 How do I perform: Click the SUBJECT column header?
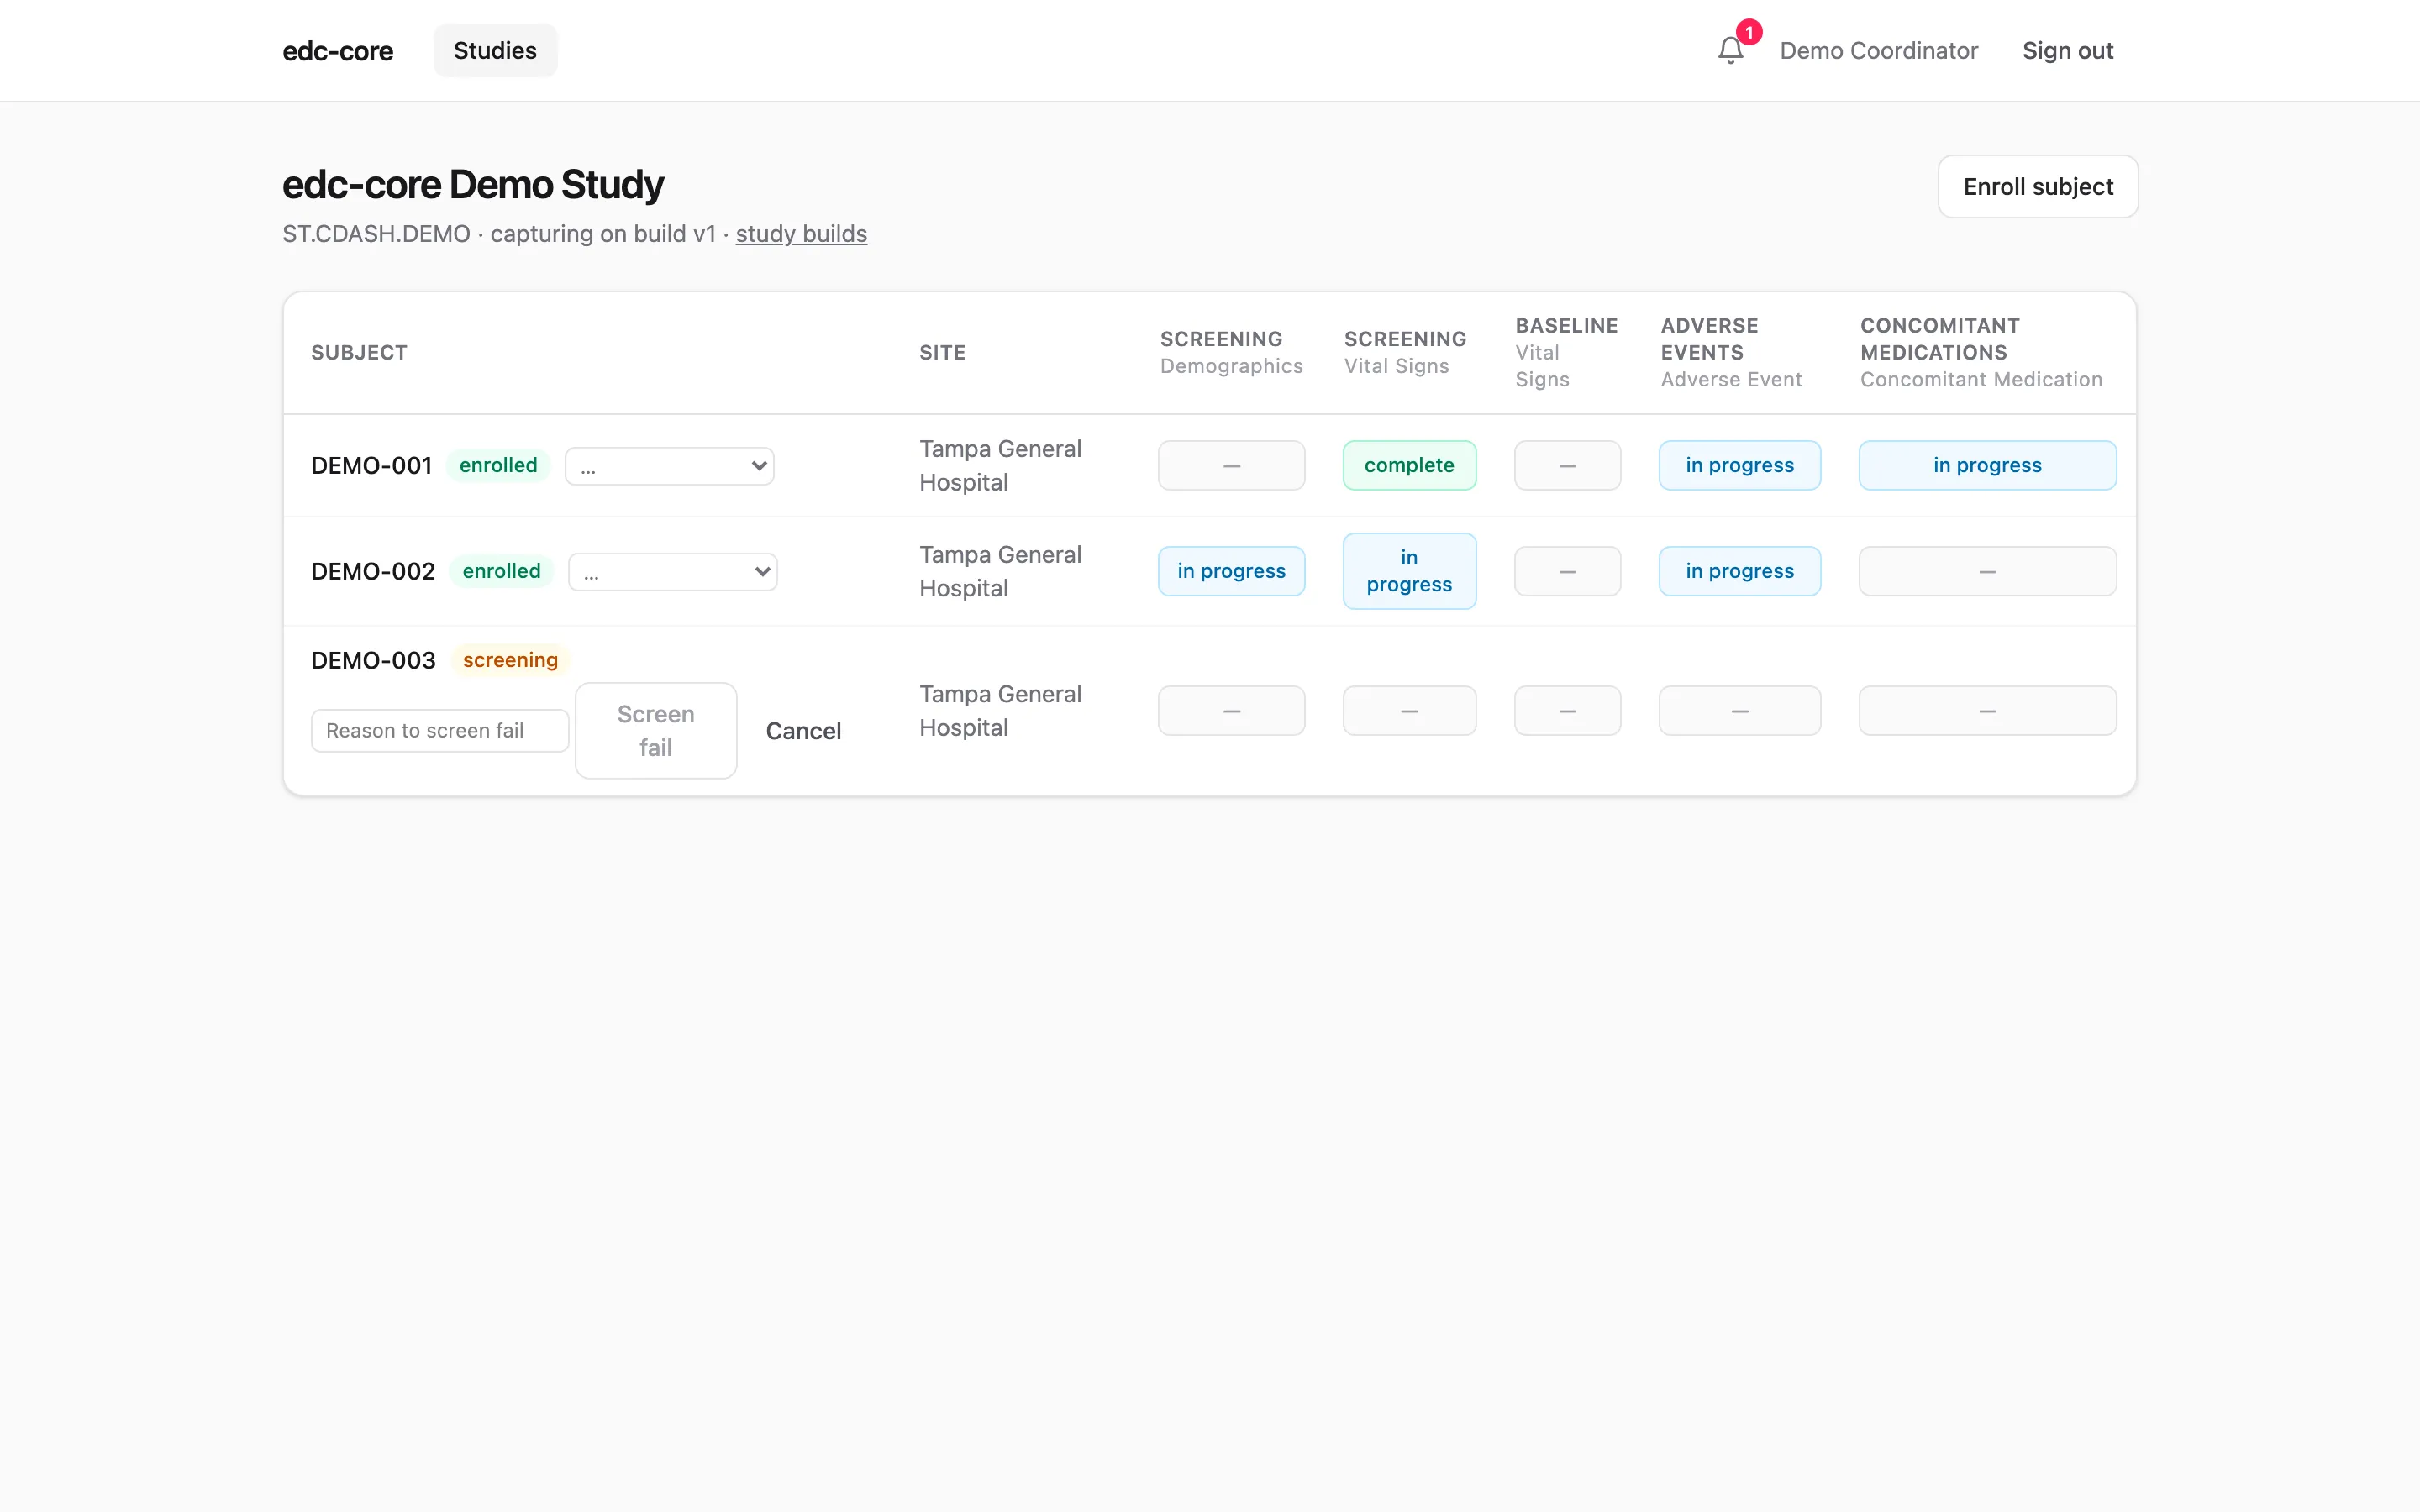[x=359, y=353]
